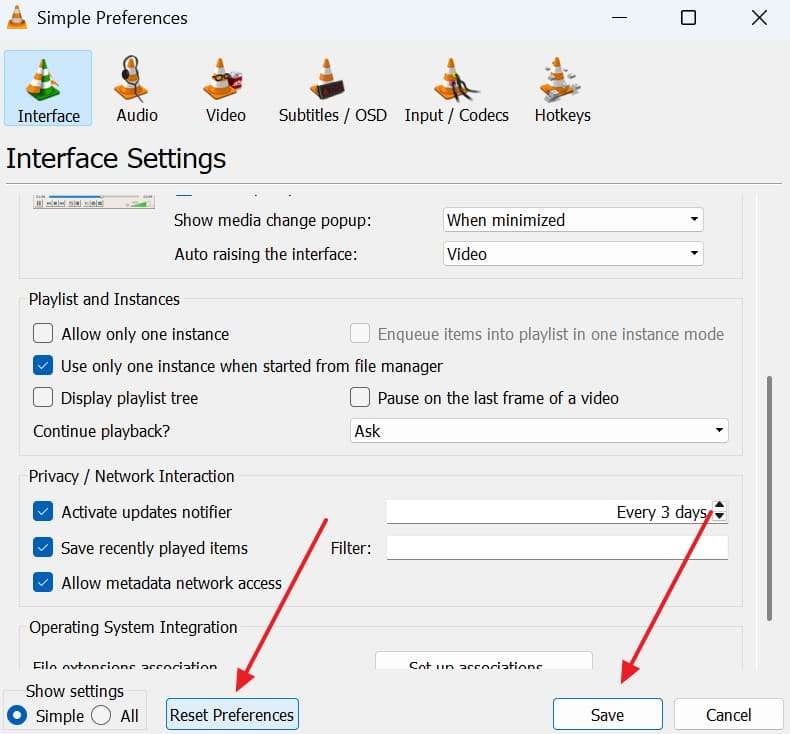Disable Activate updates notifier
The height and width of the screenshot is (734, 790).
(43, 511)
